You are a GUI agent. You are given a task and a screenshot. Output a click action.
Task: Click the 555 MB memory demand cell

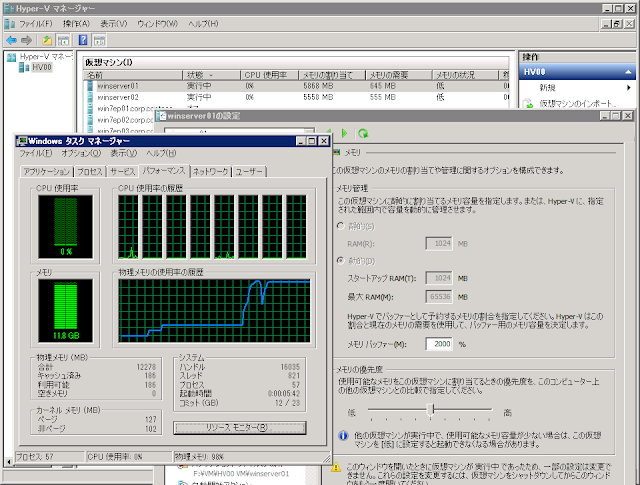(x=382, y=97)
